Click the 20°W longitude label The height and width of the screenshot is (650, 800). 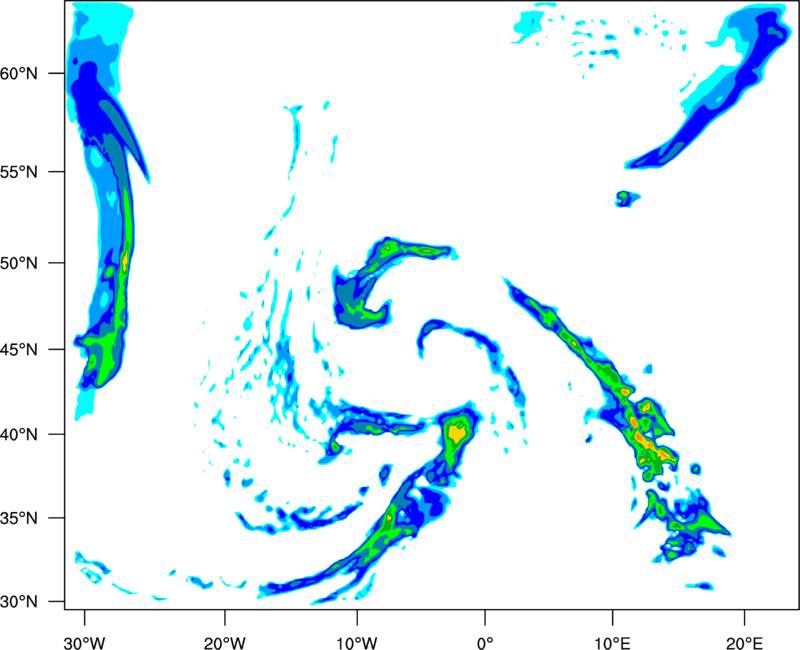[225, 643]
